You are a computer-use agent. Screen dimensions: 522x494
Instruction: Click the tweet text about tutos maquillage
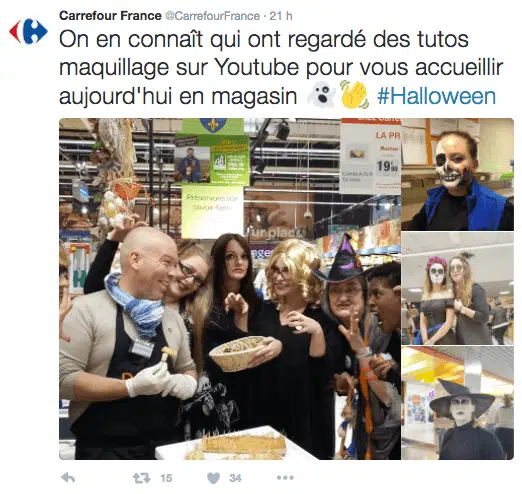click(281, 68)
